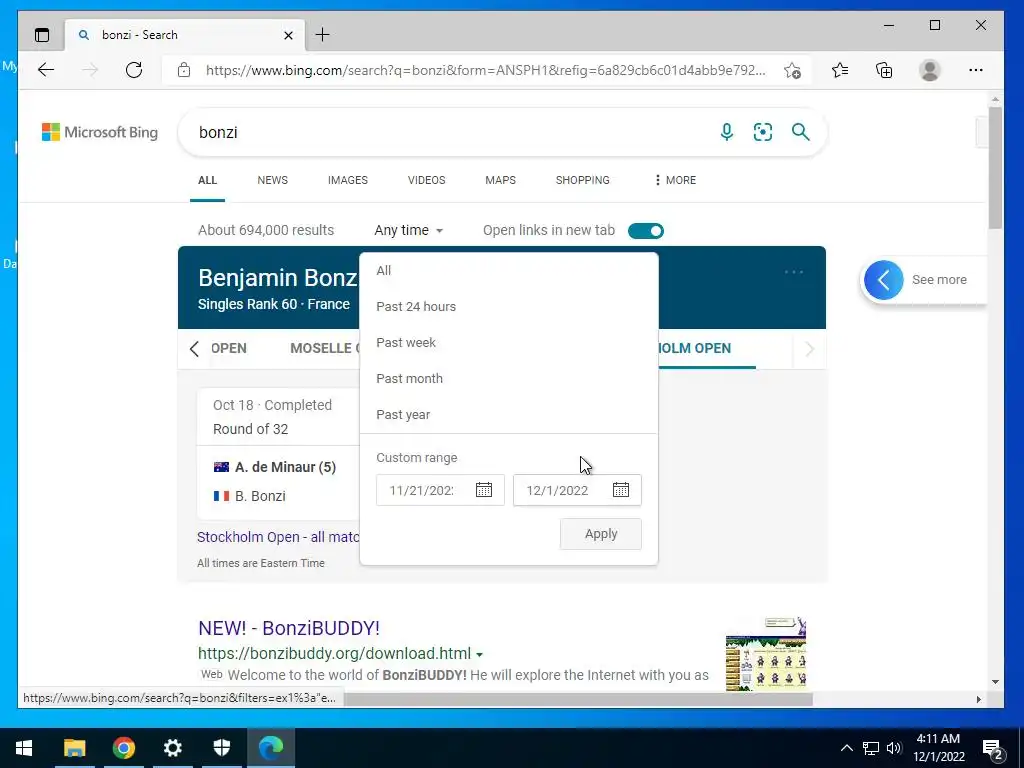Open the bonzibuddy.org/download.html URL link

click(334, 654)
